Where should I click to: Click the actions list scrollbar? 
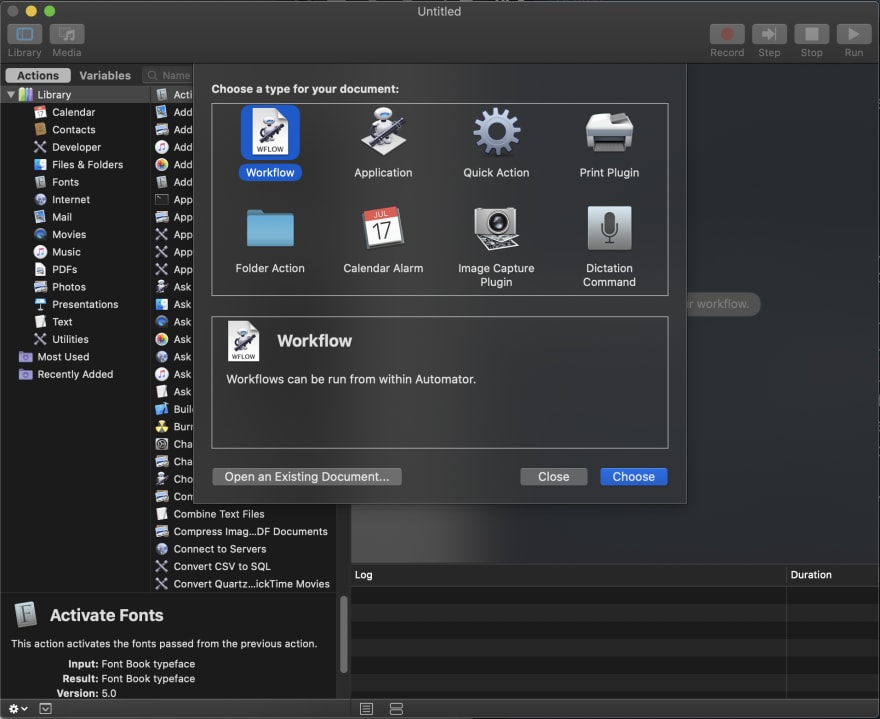coord(343,634)
